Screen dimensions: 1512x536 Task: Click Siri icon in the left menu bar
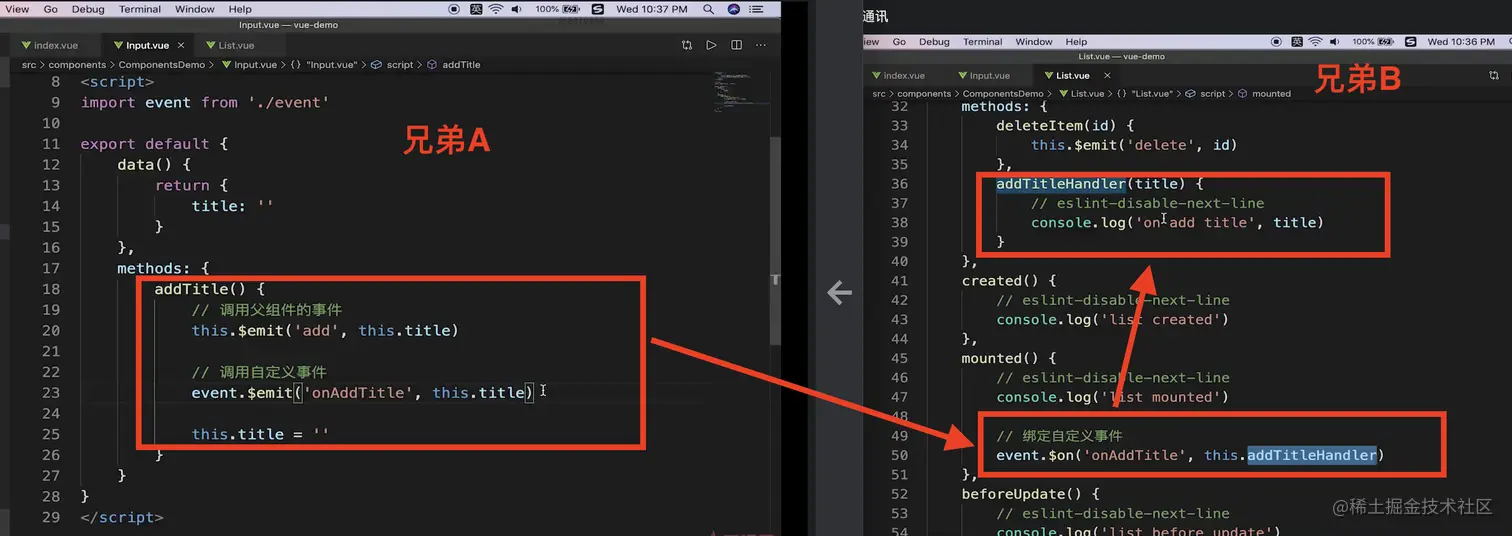click(734, 9)
